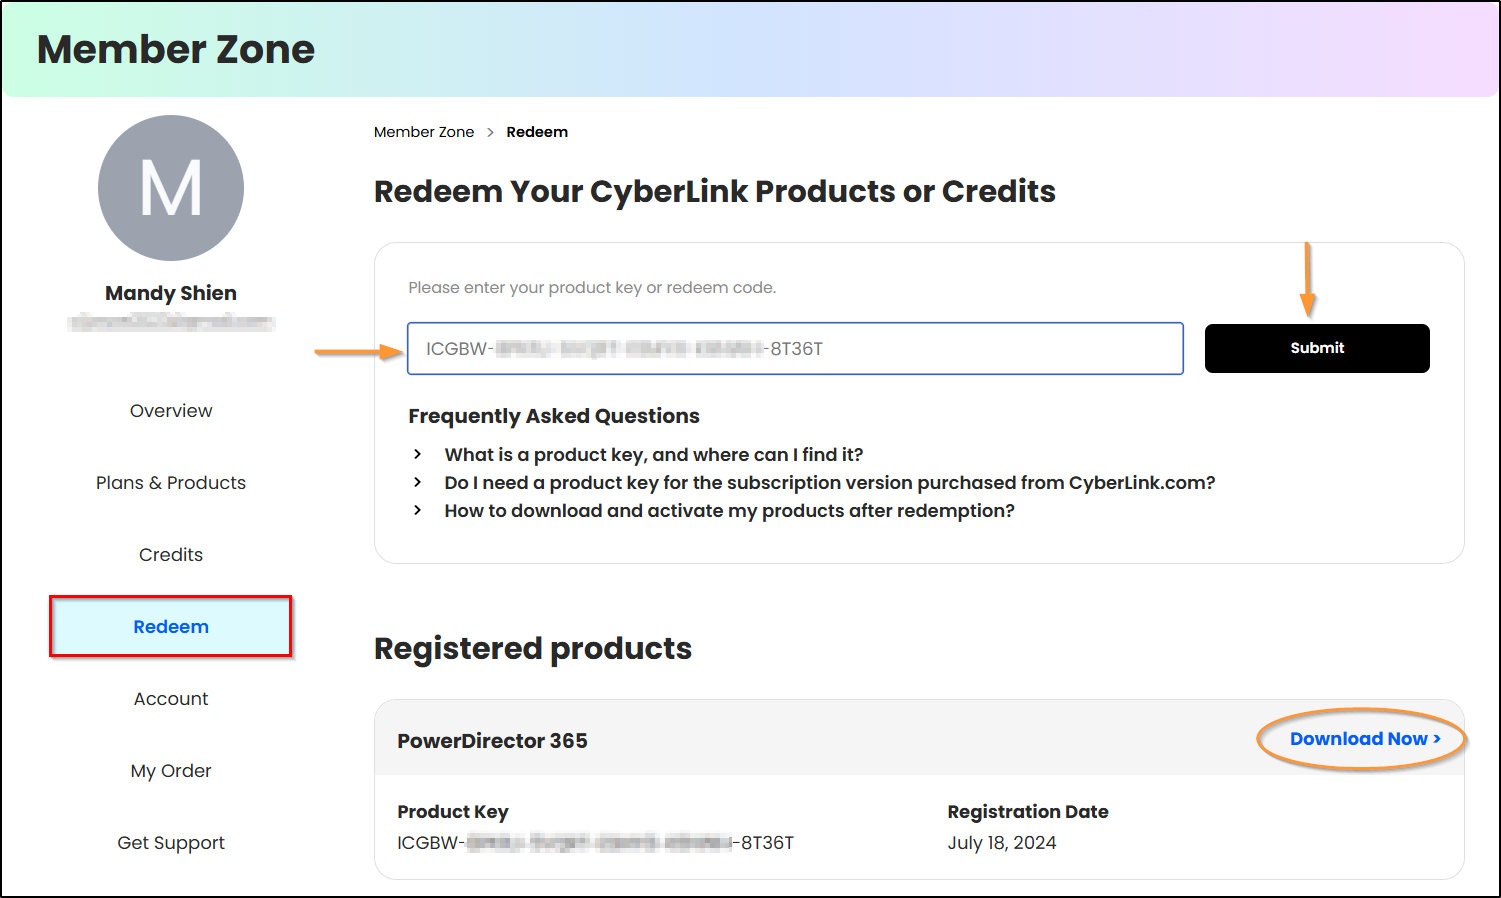View My Order page
This screenshot has width=1501, height=898.
[171, 771]
